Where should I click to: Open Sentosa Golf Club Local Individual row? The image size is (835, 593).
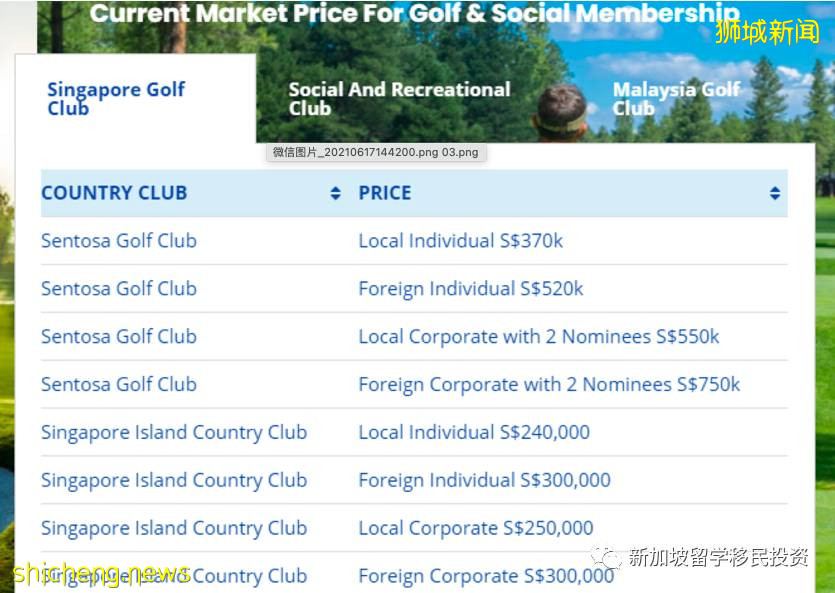[119, 241]
